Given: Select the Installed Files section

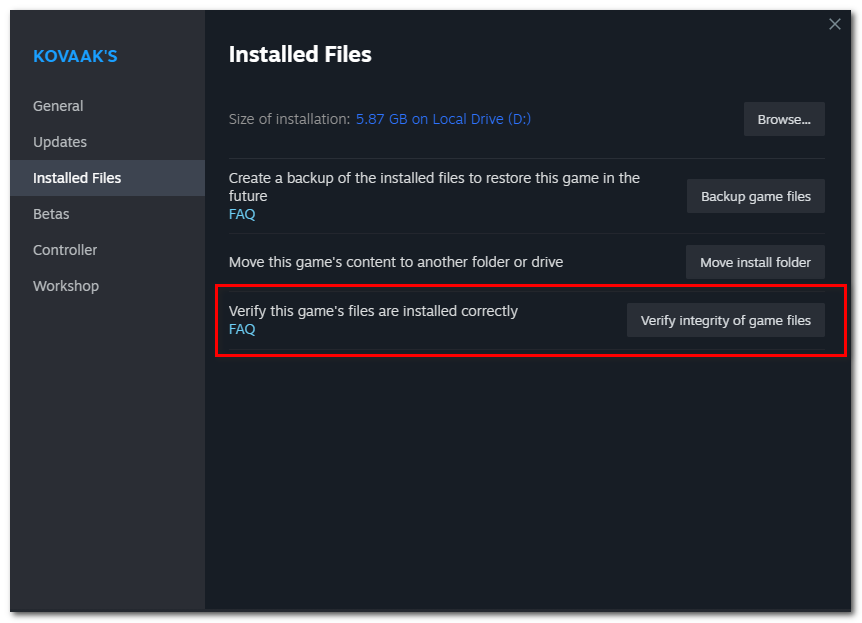Looking at the screenshot, I should pyautogui.click(x=75, y=177).
